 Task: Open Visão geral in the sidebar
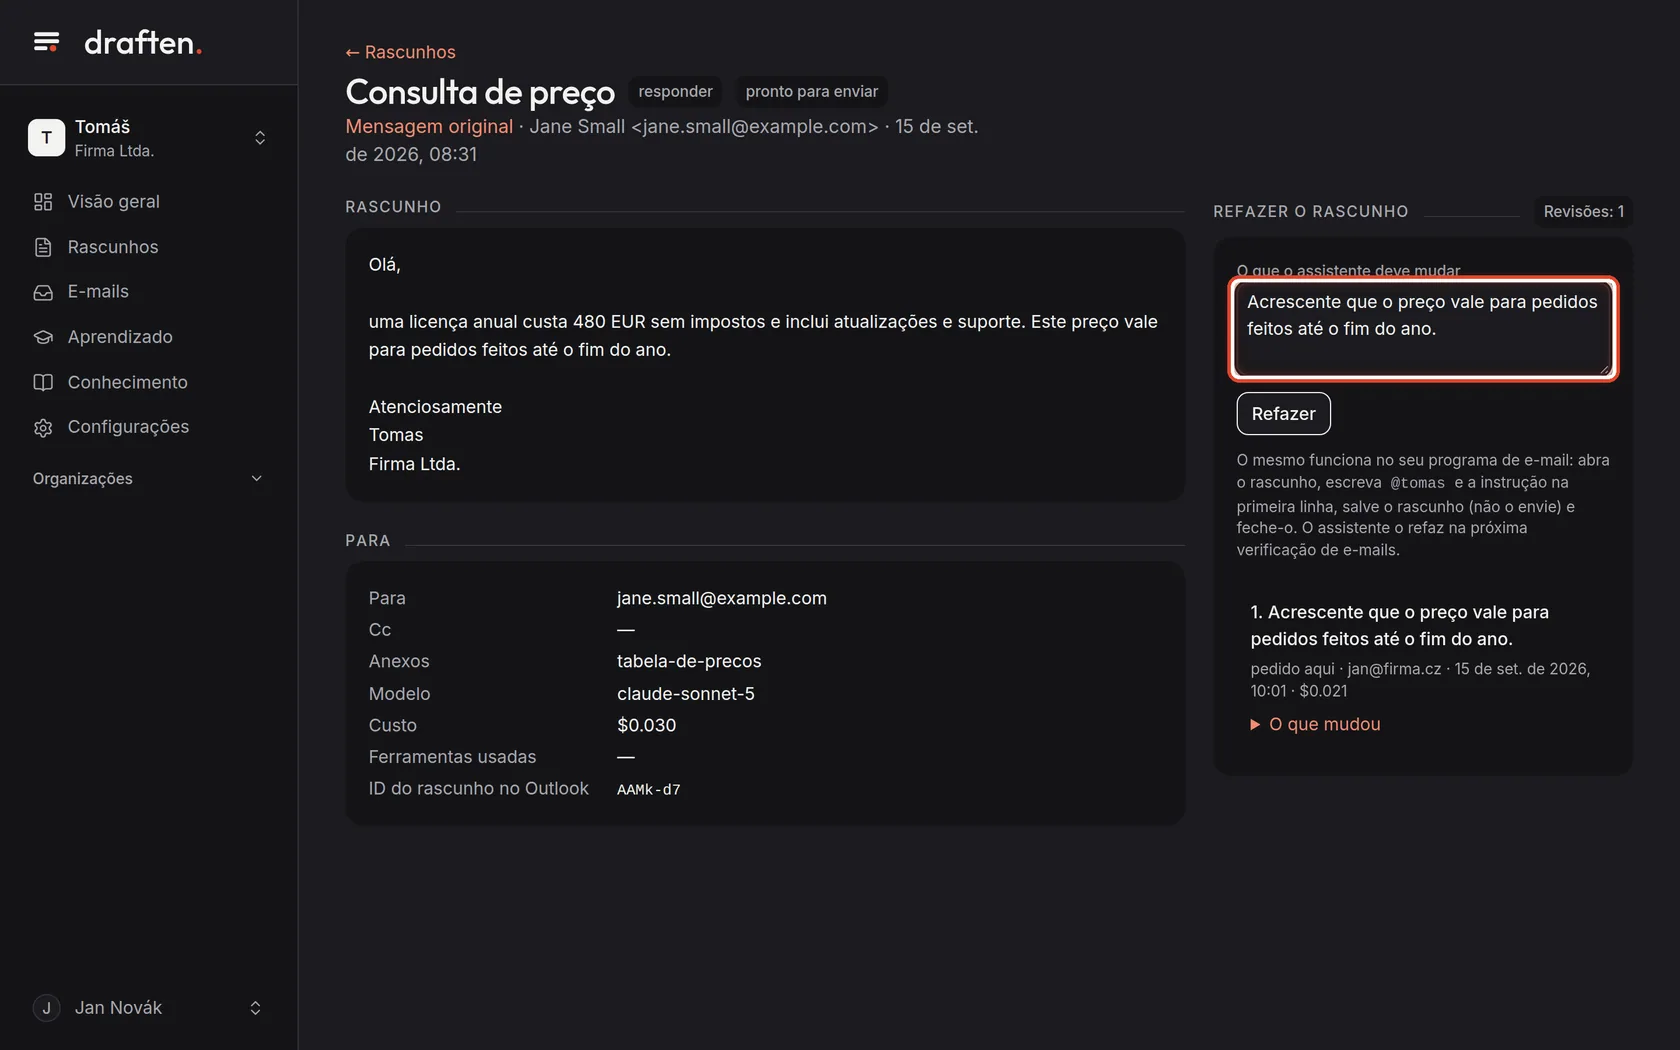[148, 202]
